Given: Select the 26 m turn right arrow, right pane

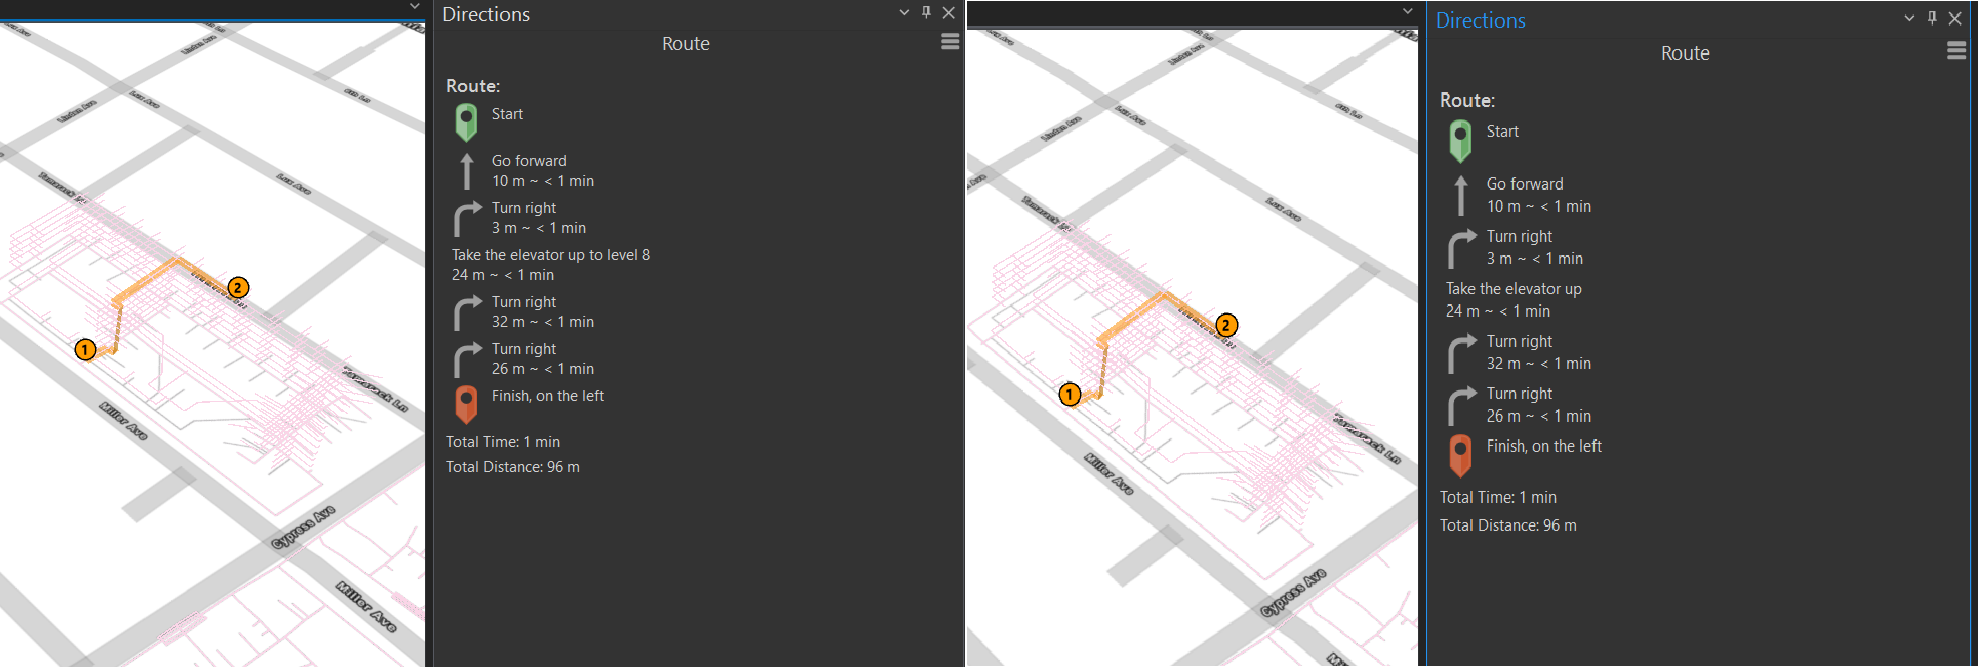Looking at the screenshot, I should [x=1462, y=405].
